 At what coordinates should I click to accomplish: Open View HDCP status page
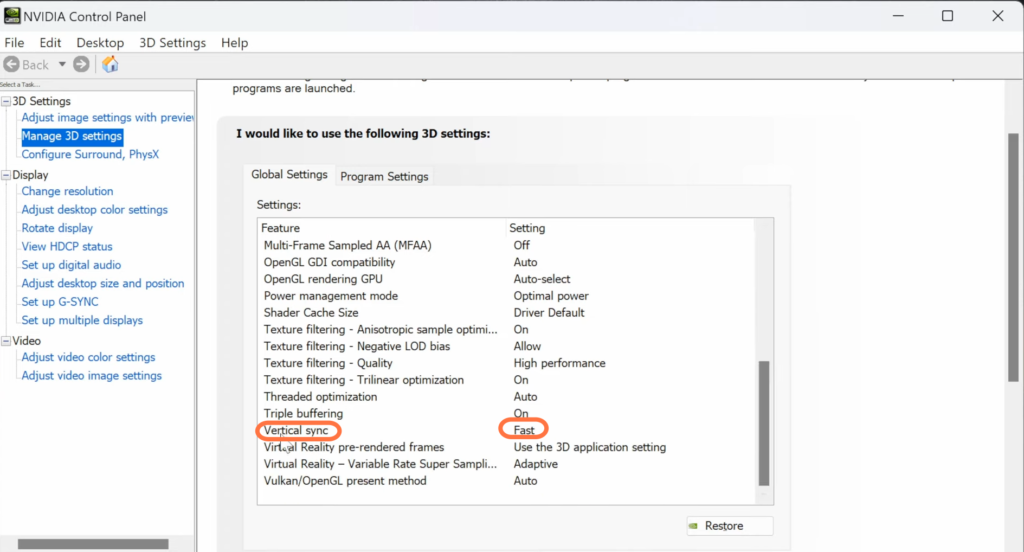point(67,246)
